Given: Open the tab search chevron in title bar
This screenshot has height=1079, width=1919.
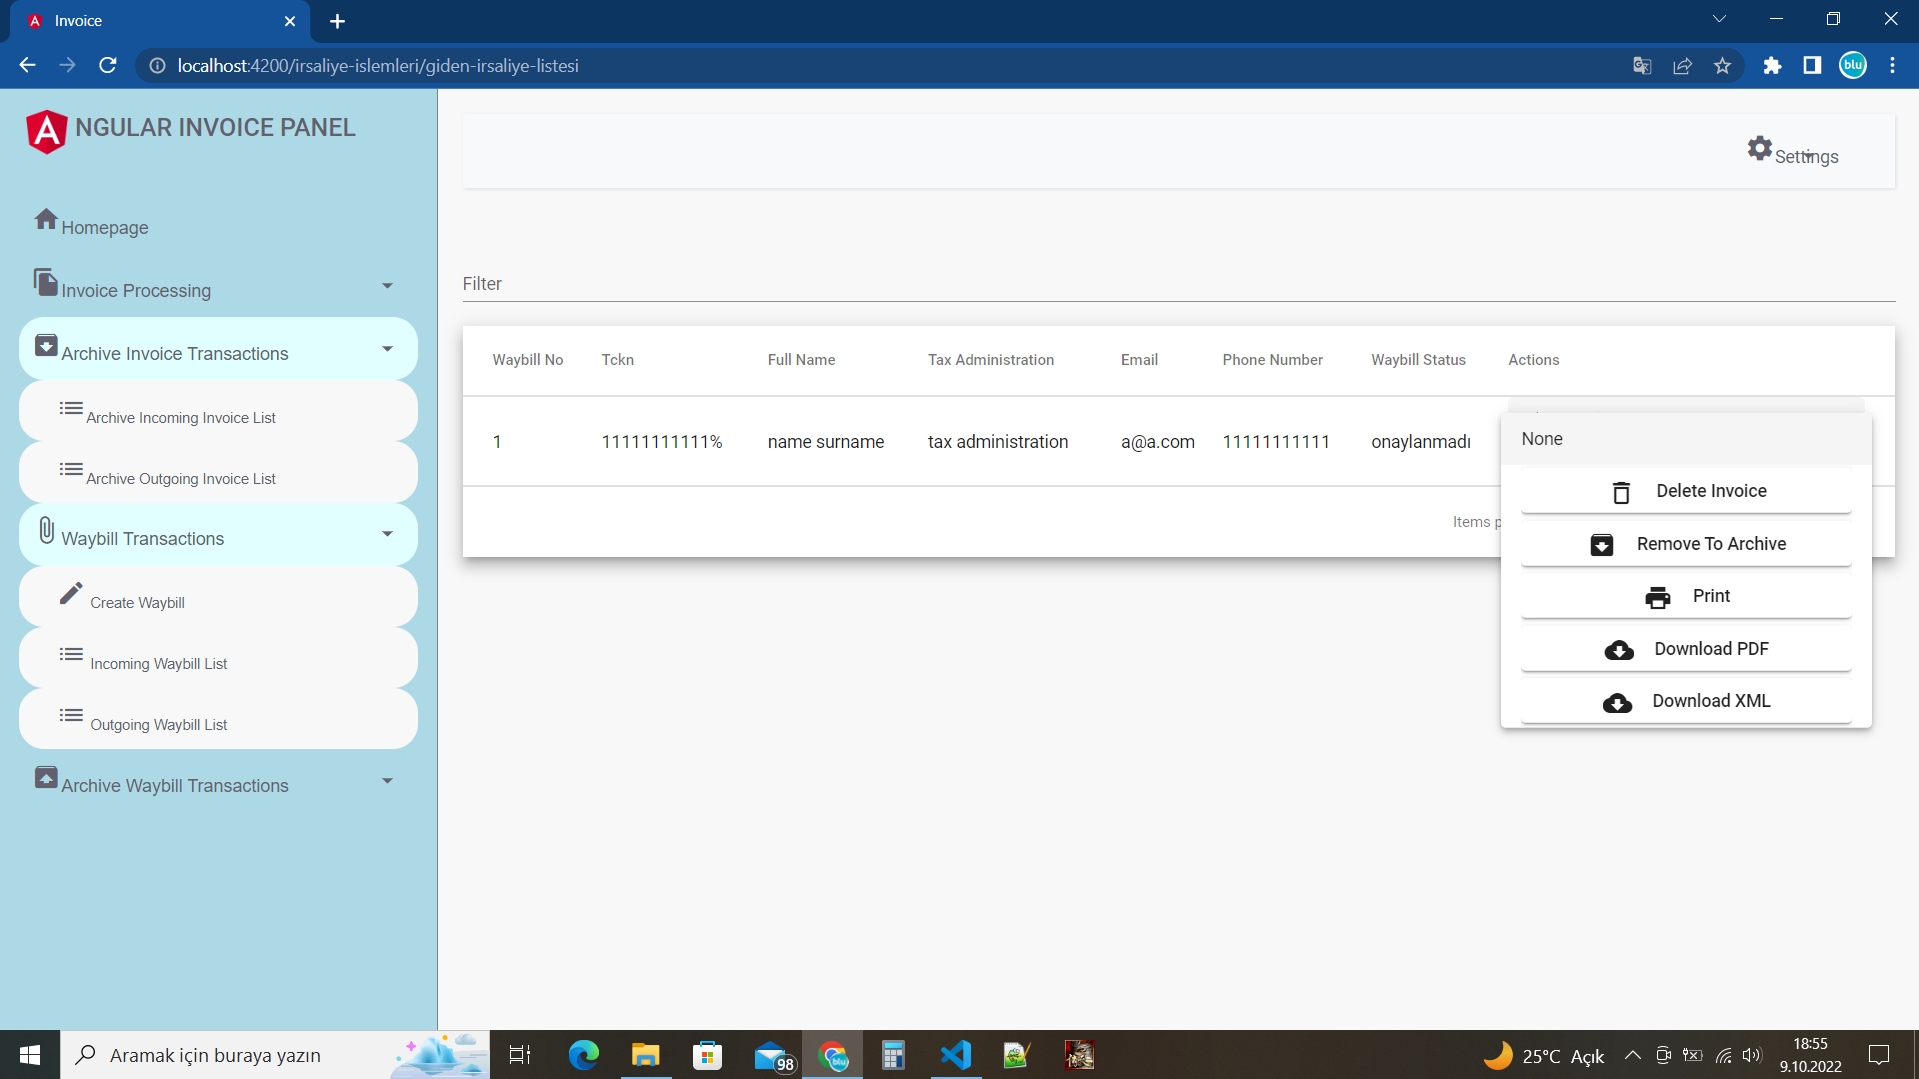Looking at the screenshot, I should point(1719,19).
